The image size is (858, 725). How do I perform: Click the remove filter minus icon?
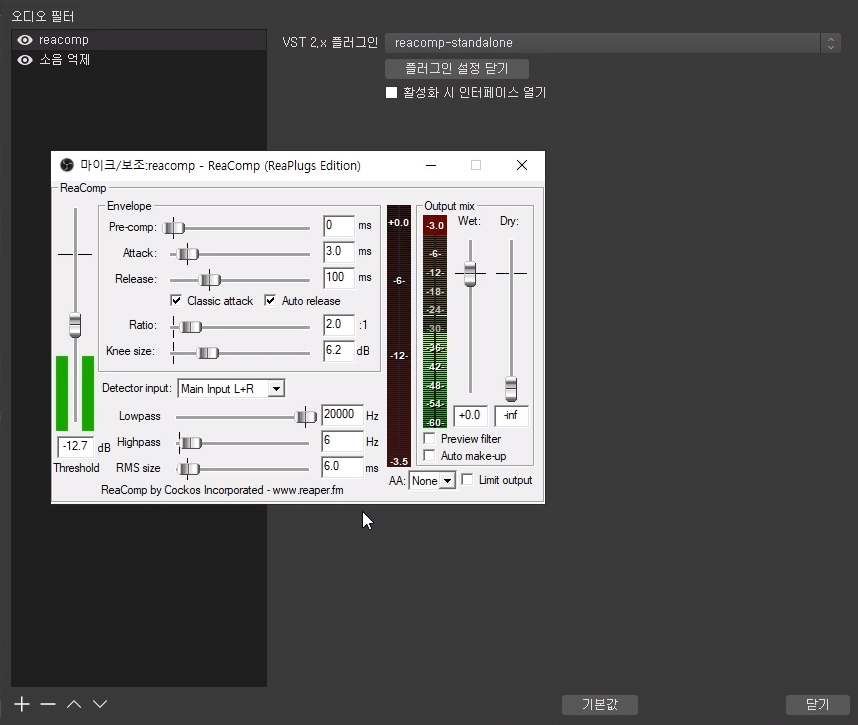coord(48,704)
